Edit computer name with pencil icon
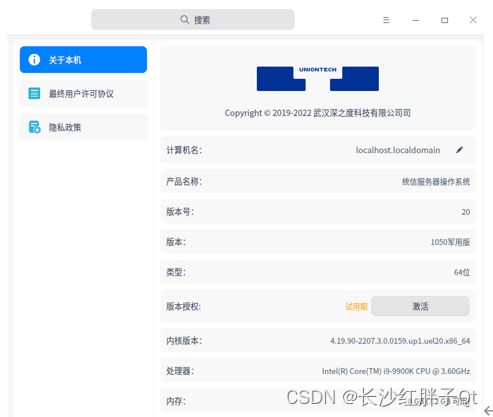 point(459,150)
